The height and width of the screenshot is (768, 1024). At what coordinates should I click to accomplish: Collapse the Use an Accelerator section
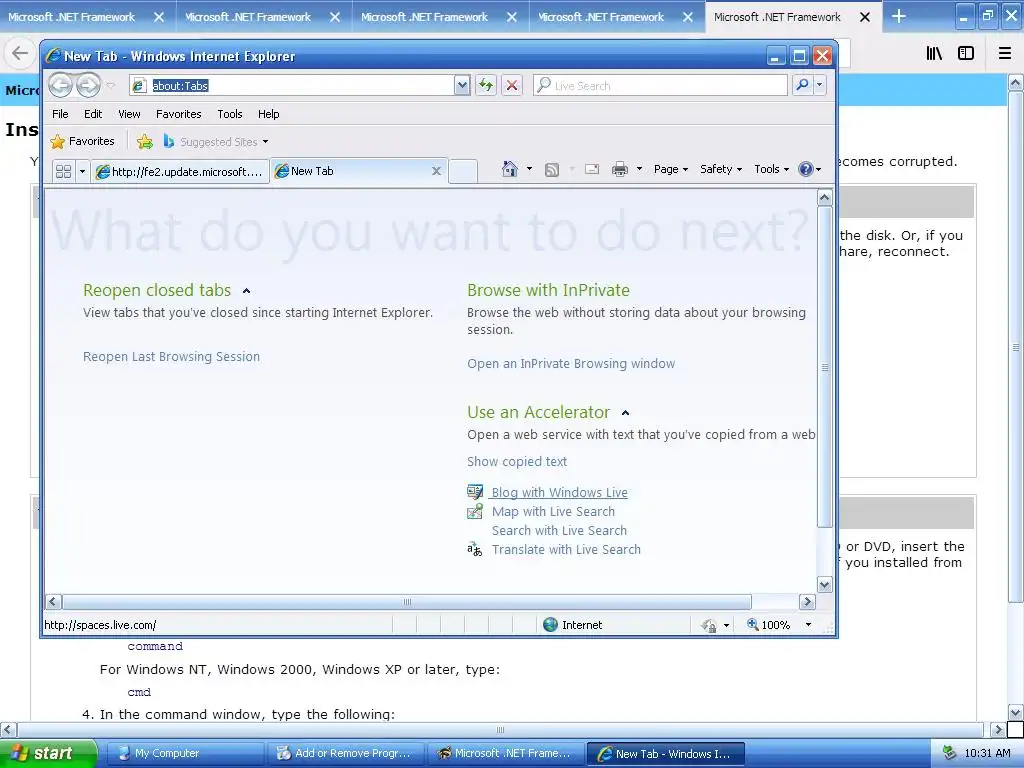pyautogui.click(x=625, y=413)
